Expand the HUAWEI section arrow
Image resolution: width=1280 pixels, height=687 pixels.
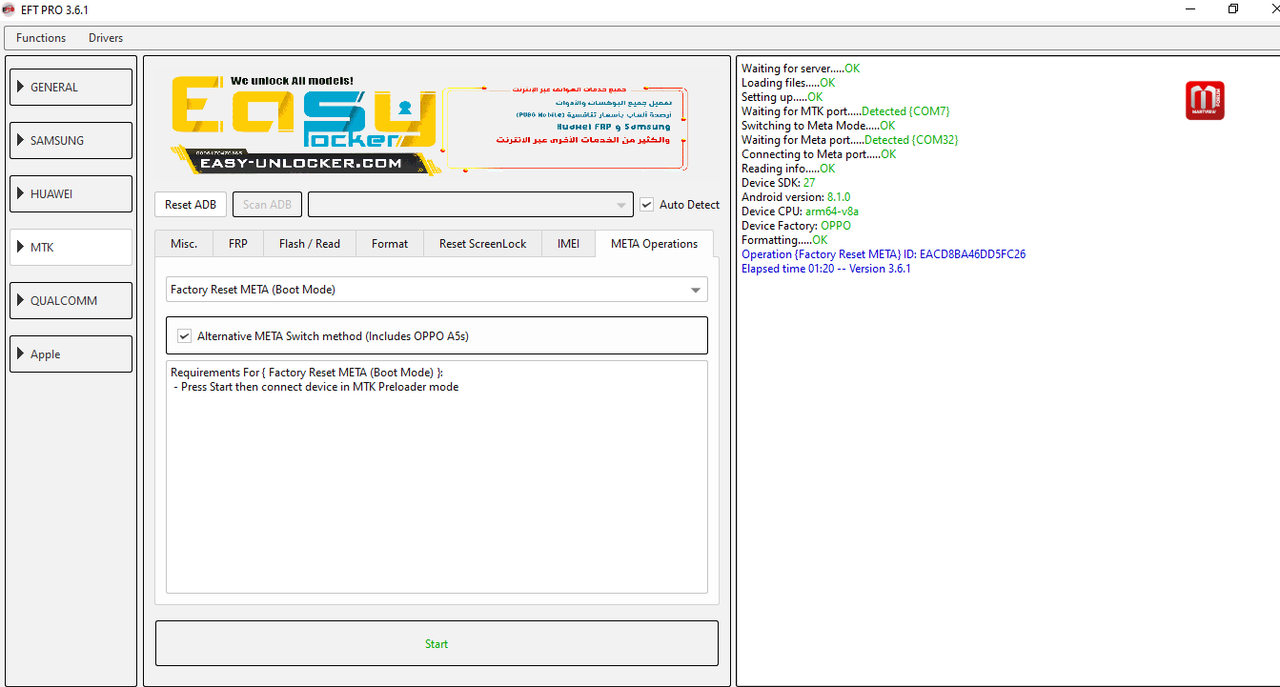(x=20, y=194)
